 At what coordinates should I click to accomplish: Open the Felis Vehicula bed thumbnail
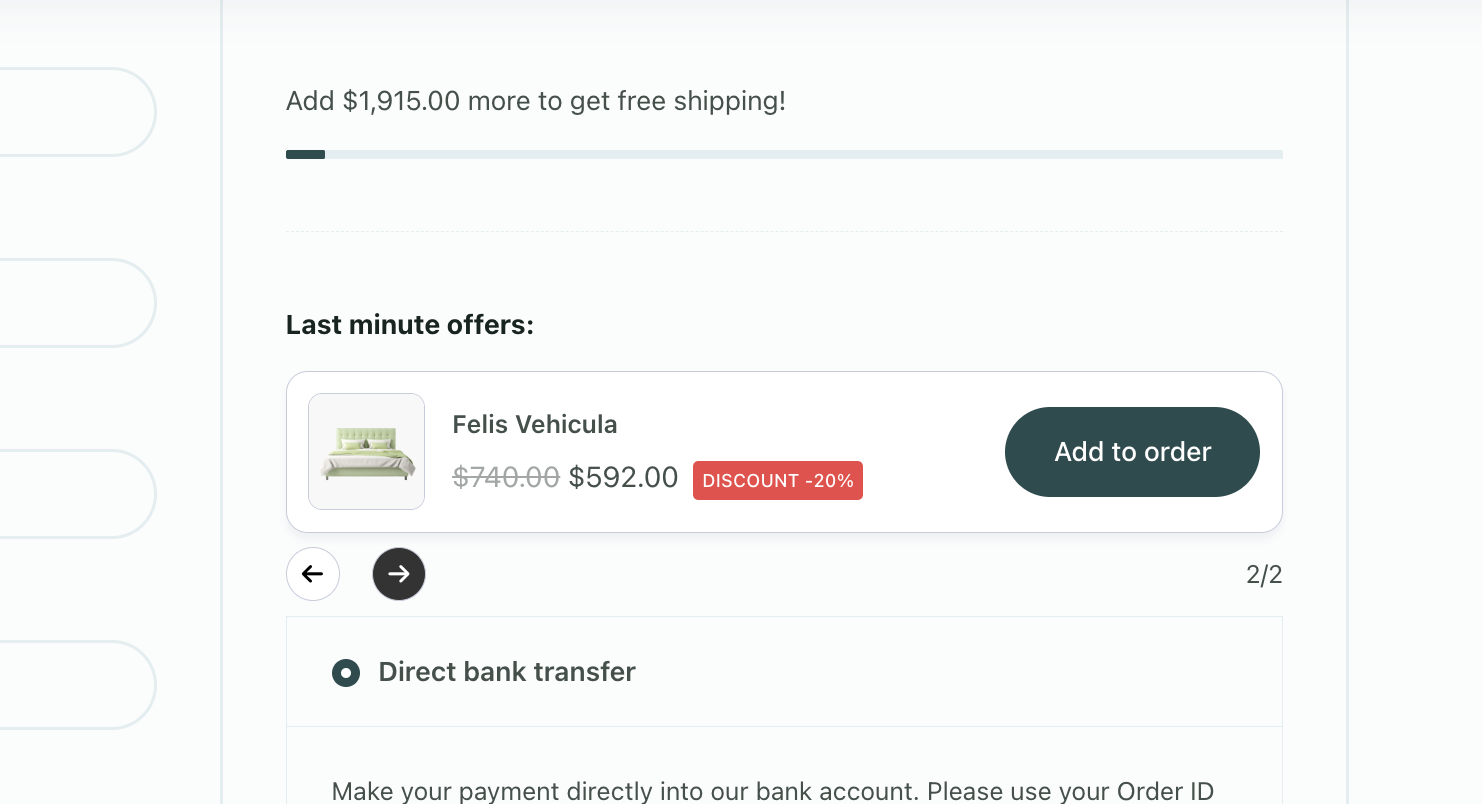pos(366,452)
